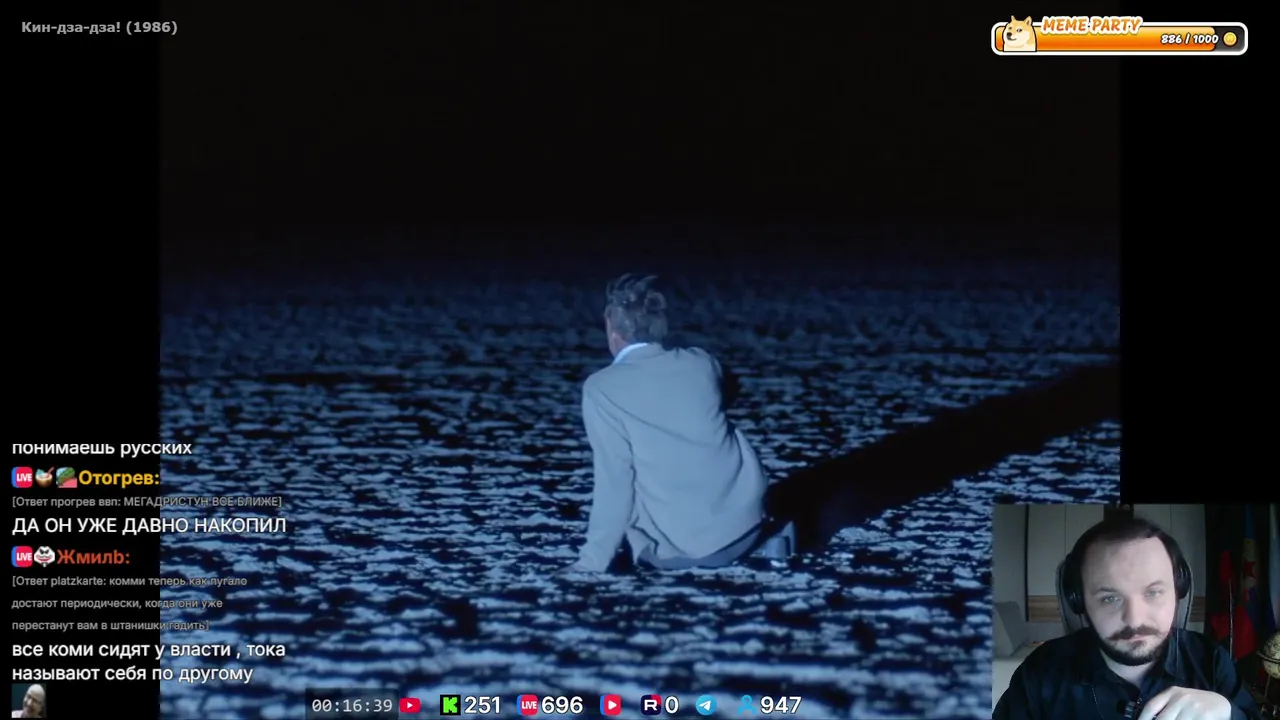1280x720 pixels.
Task: Click the Rumble viewer count 0
Action: [x=672, y=706]
